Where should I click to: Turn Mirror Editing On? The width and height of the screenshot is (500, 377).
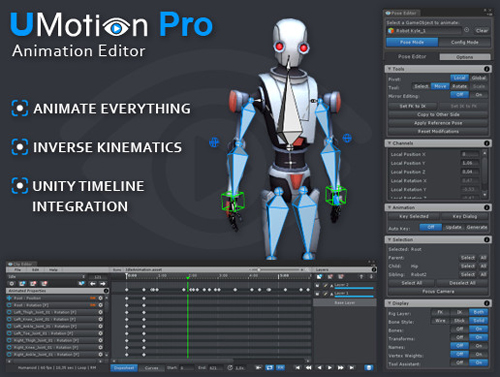tap(479, 95)
